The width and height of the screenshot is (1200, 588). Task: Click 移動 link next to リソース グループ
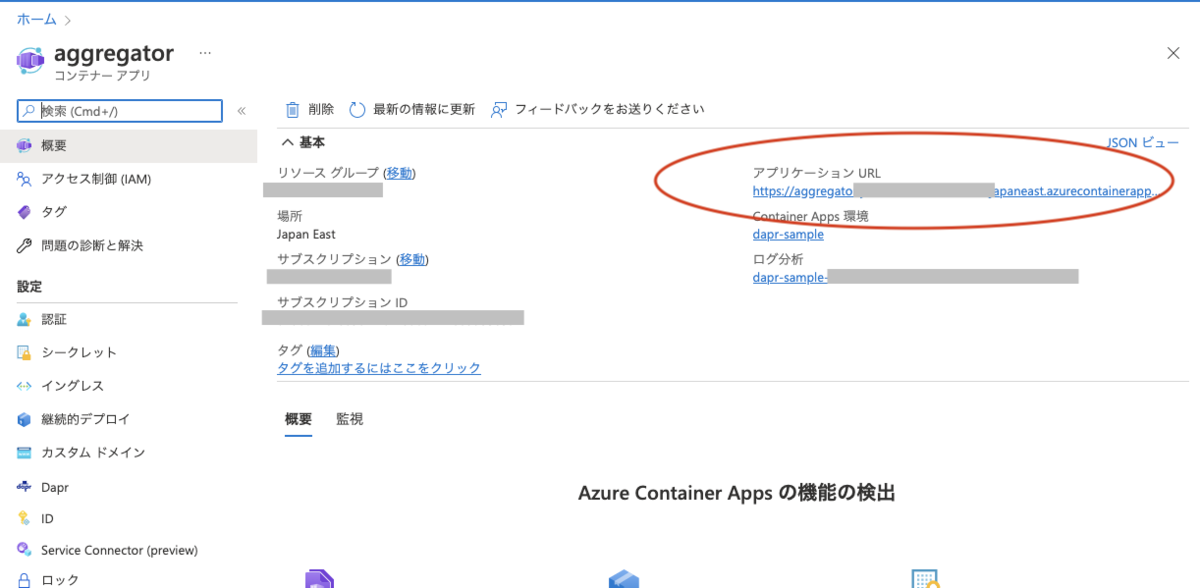coord(399,173)
